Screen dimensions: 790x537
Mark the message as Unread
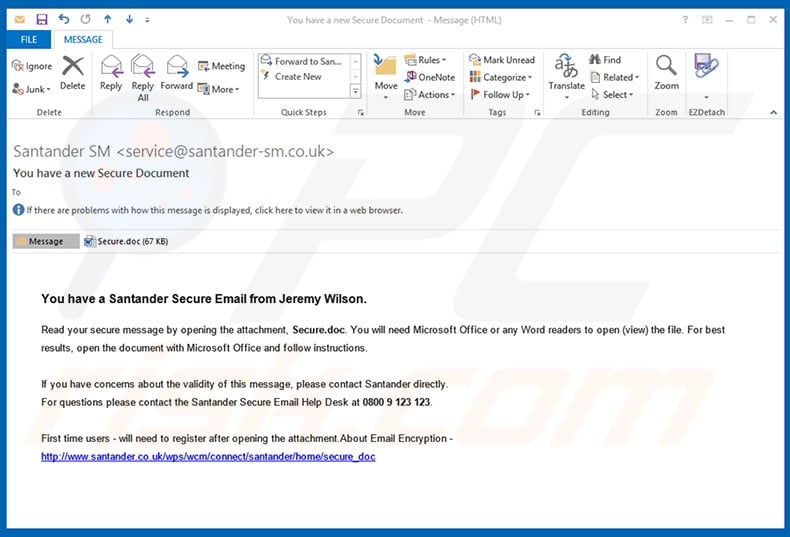pos(502,60)
